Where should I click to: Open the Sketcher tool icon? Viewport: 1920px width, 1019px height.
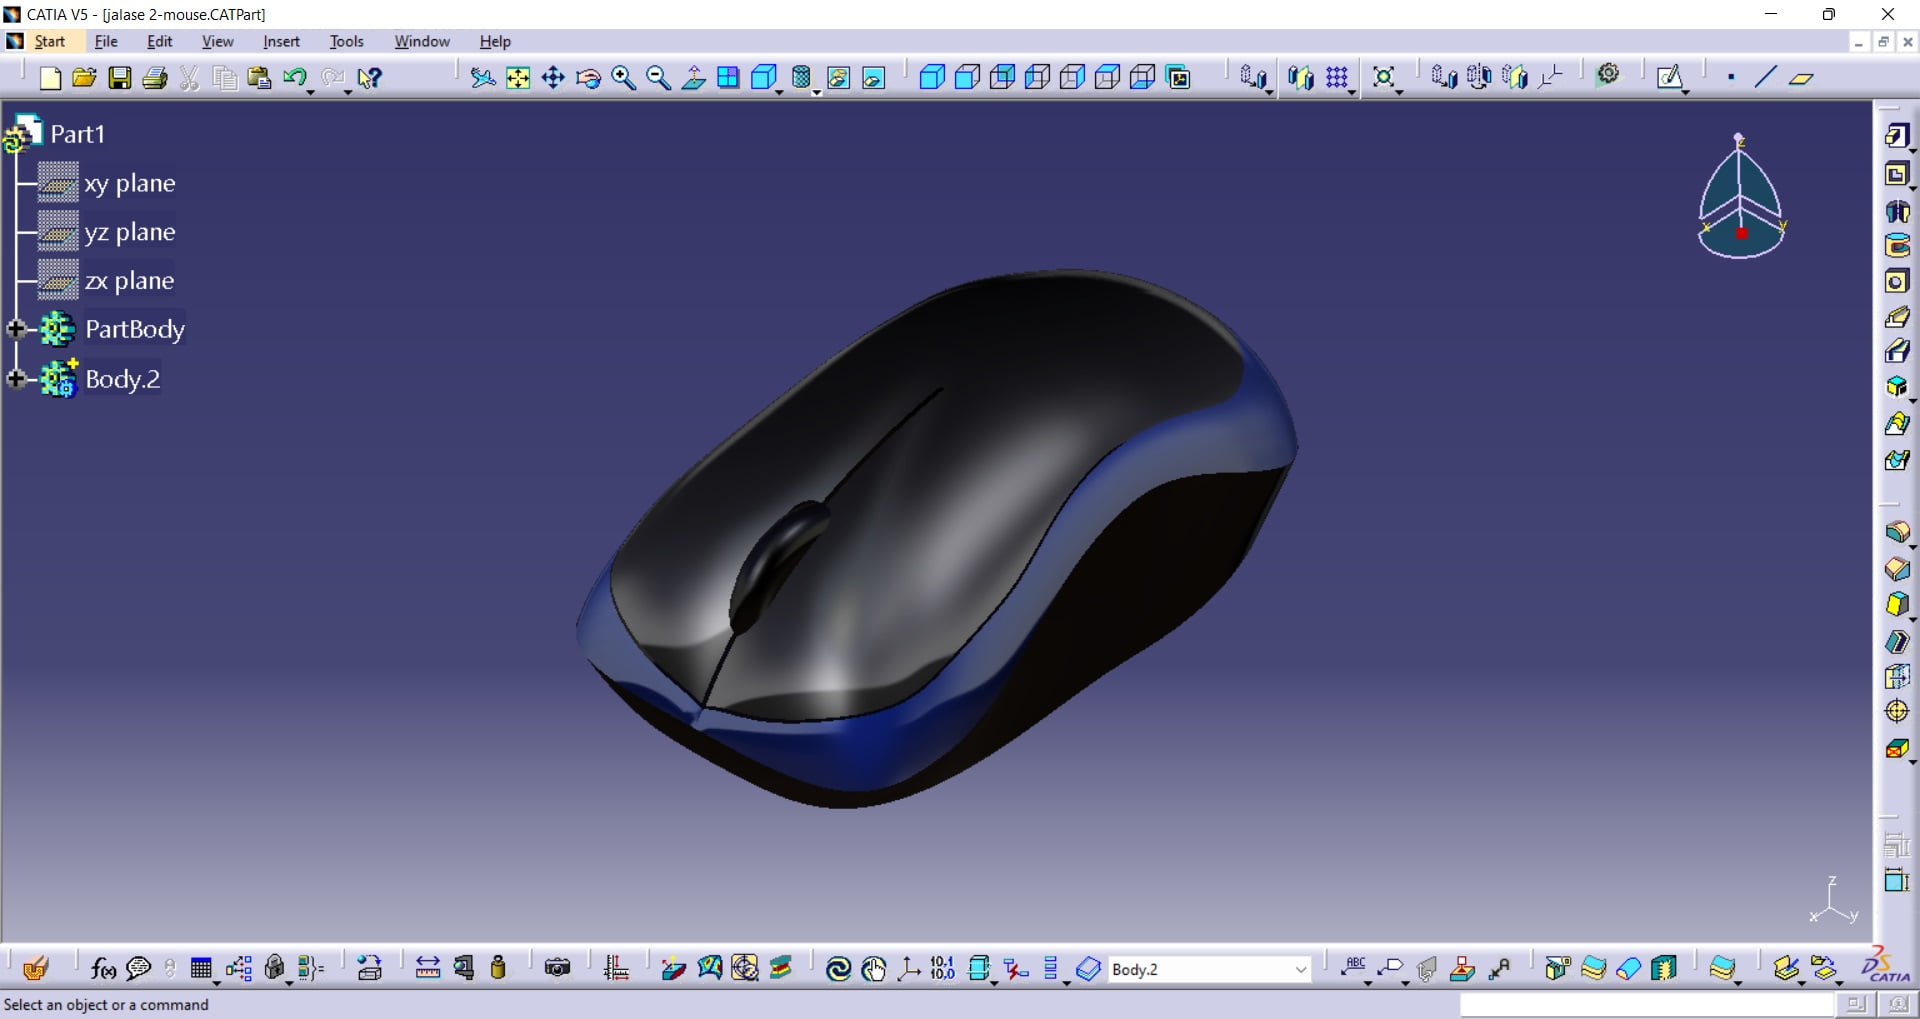click(1669, 78)
